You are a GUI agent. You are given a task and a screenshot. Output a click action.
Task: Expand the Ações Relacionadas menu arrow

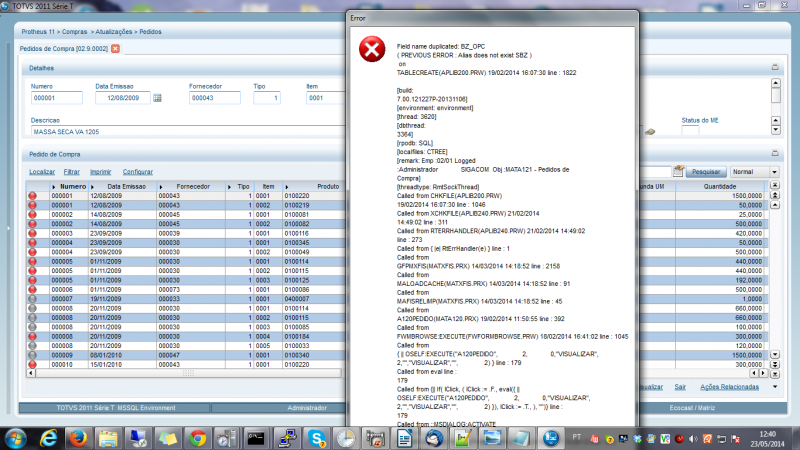(775, 387)
